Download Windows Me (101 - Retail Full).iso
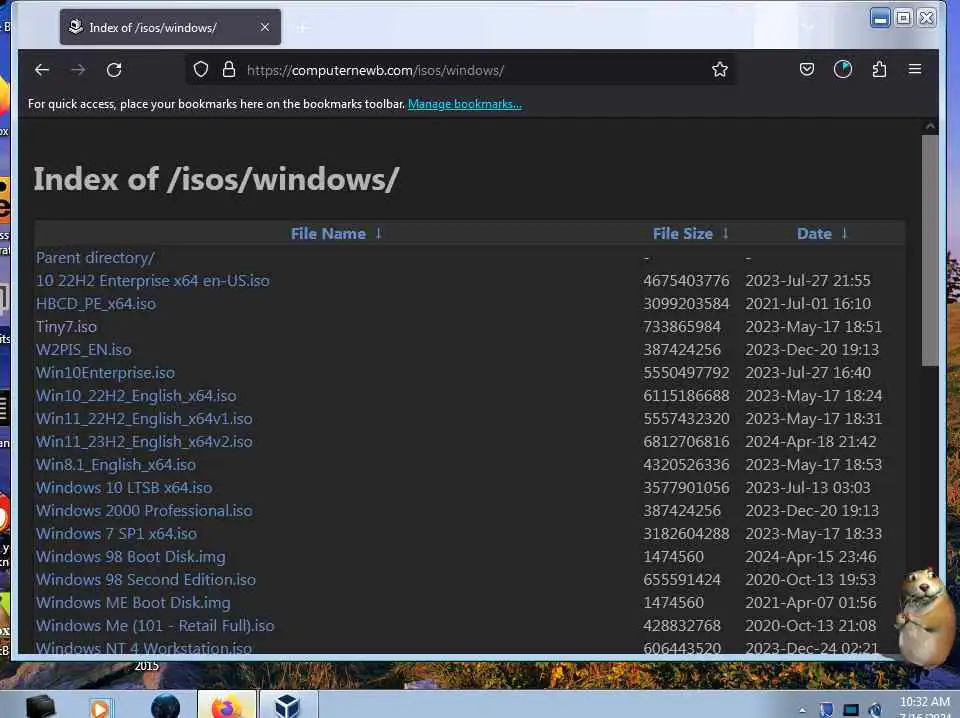This screenshot has height=718, width=960. click(155, 626)
